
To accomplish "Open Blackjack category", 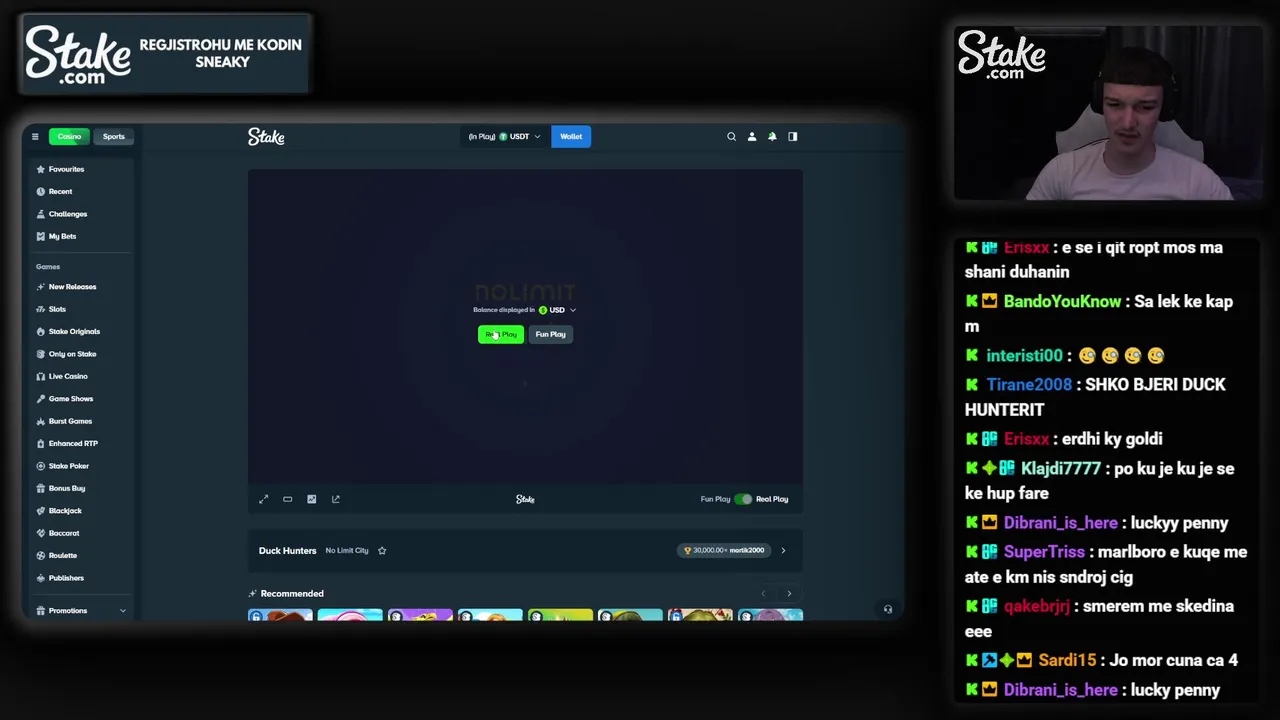I will coord(65,511).
